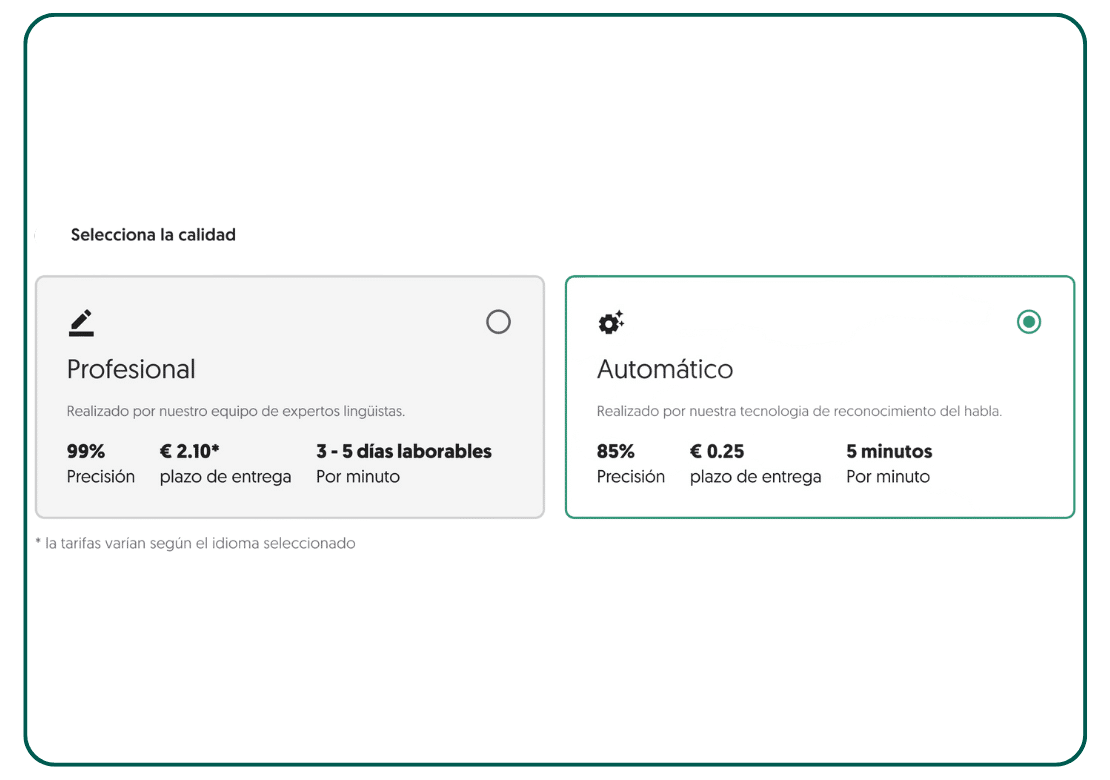The width and height of the screenshot is (1110, 780).
Task: Click the pencil edit icon on Profesional
Action: 81,322
